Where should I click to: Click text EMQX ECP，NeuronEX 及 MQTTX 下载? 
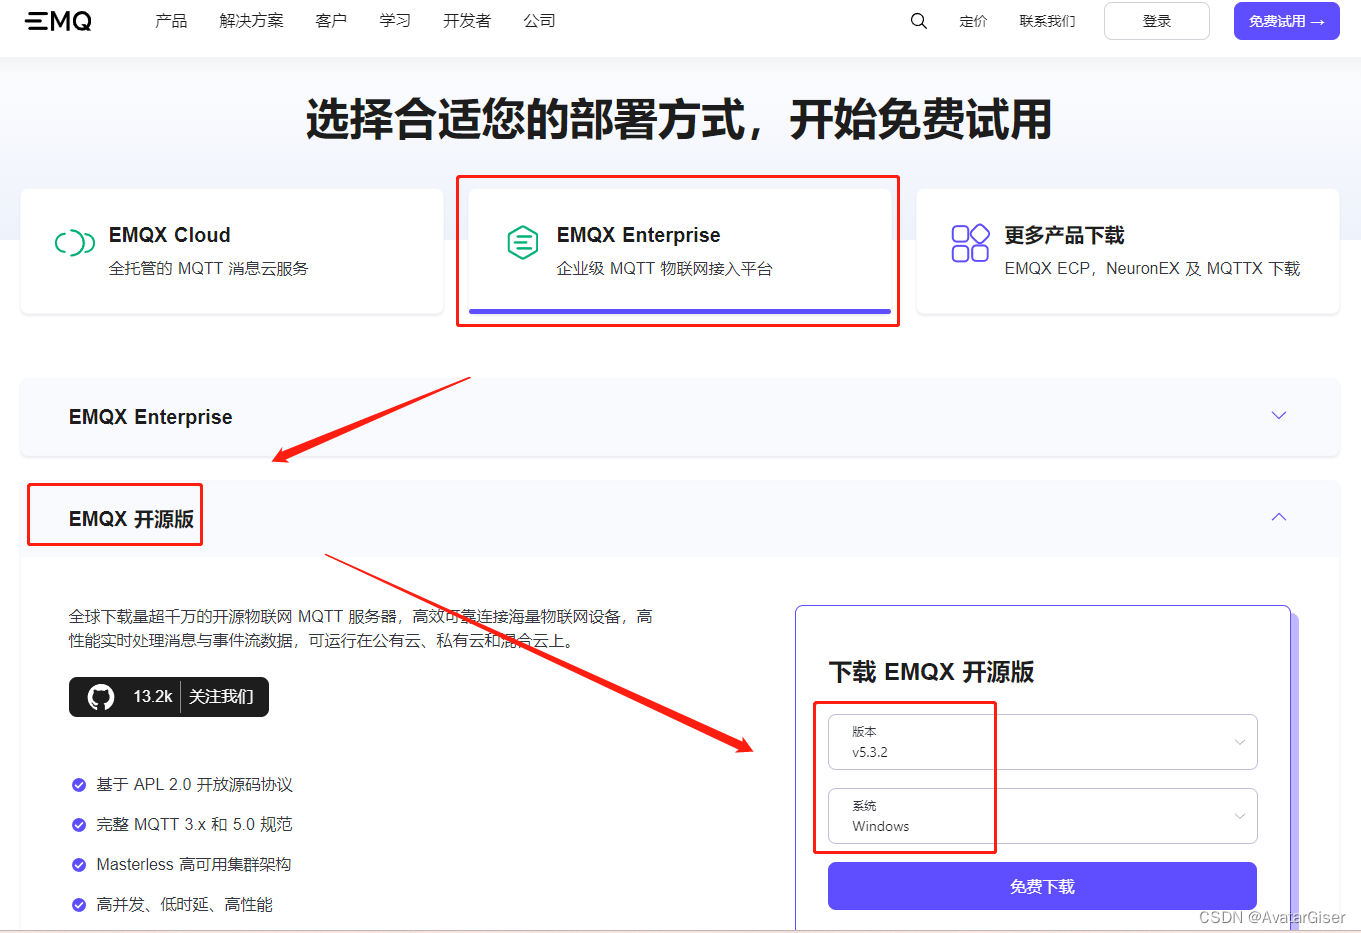tap(1152, 269)
